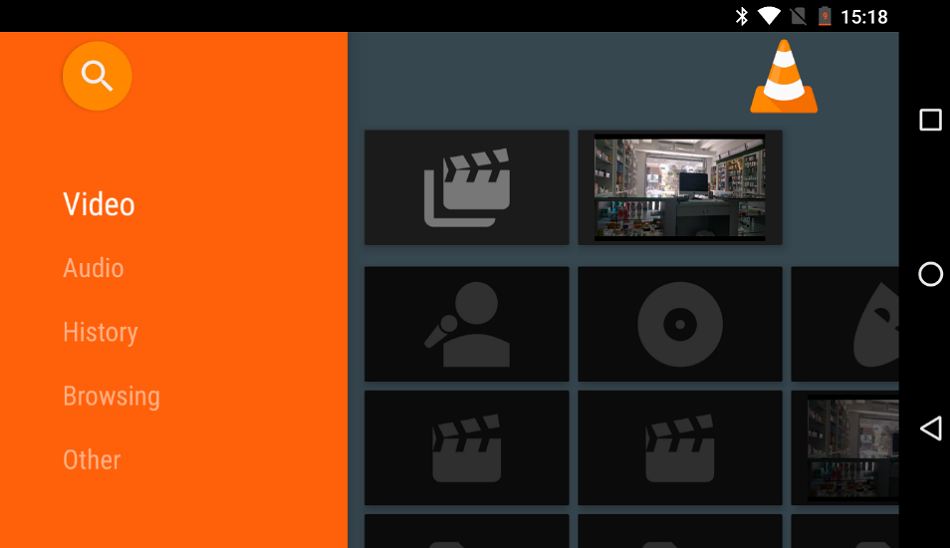Open the Audio section

click(93, 268)
